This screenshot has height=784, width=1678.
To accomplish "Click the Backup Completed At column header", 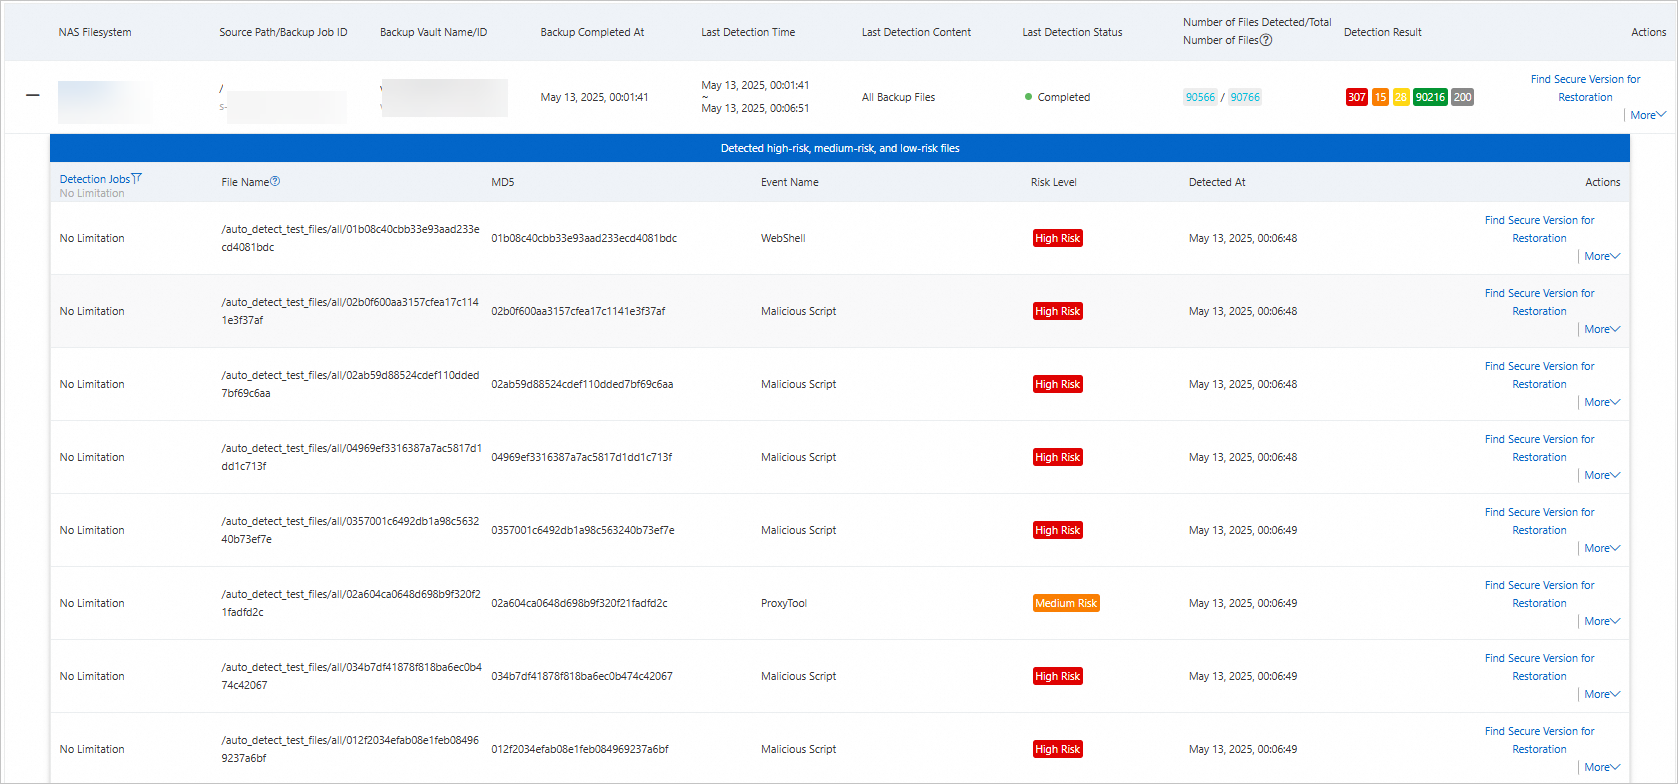I will tap(592, 32).
